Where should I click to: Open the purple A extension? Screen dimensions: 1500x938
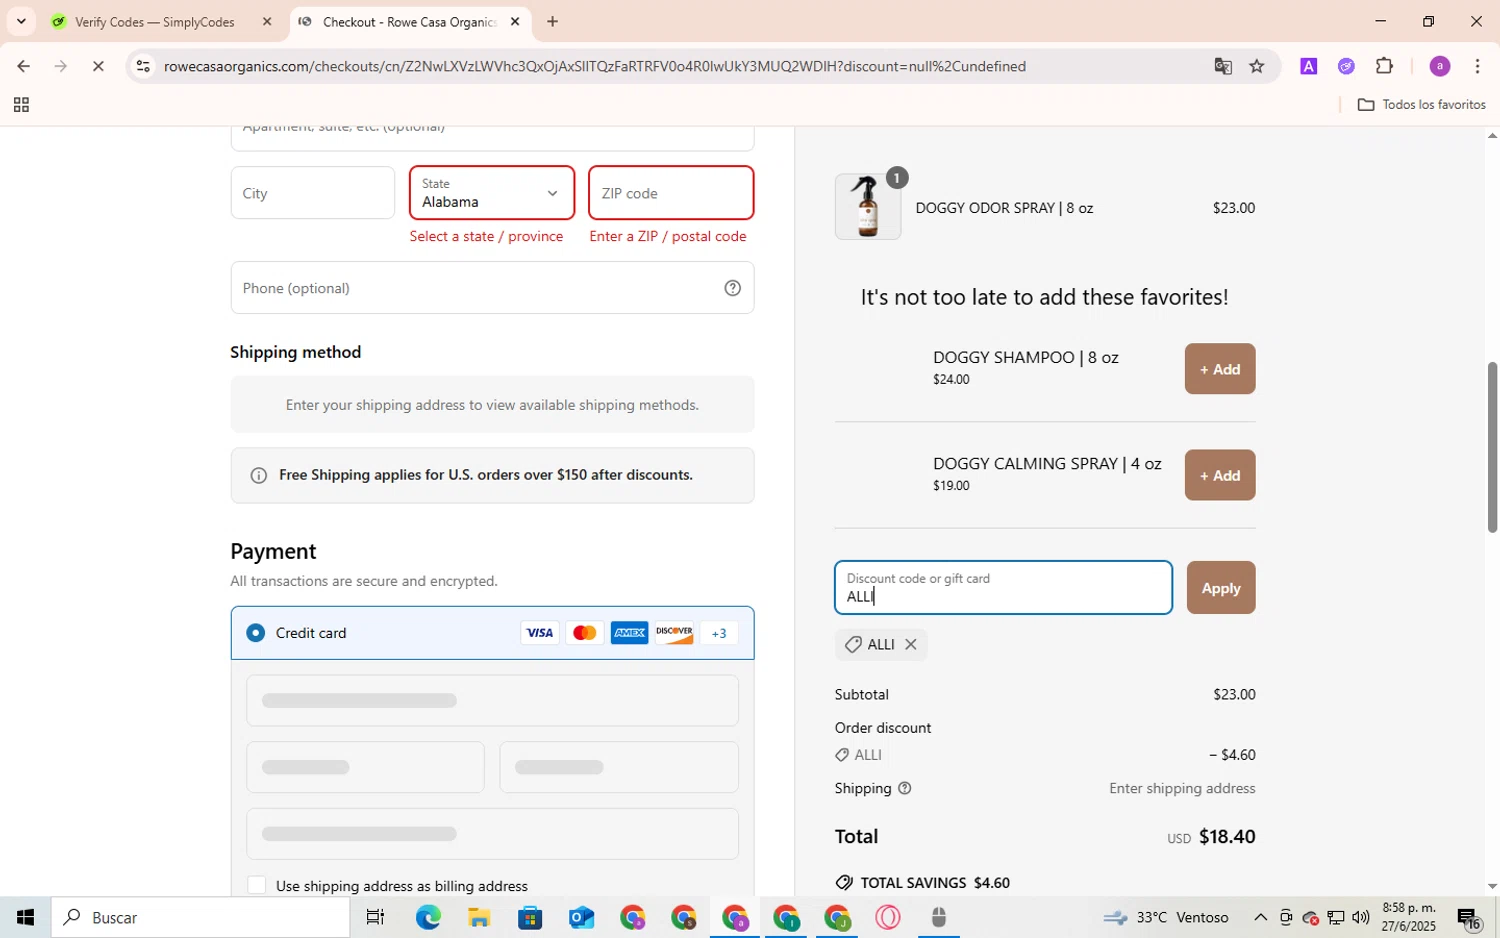point(1308,66)
